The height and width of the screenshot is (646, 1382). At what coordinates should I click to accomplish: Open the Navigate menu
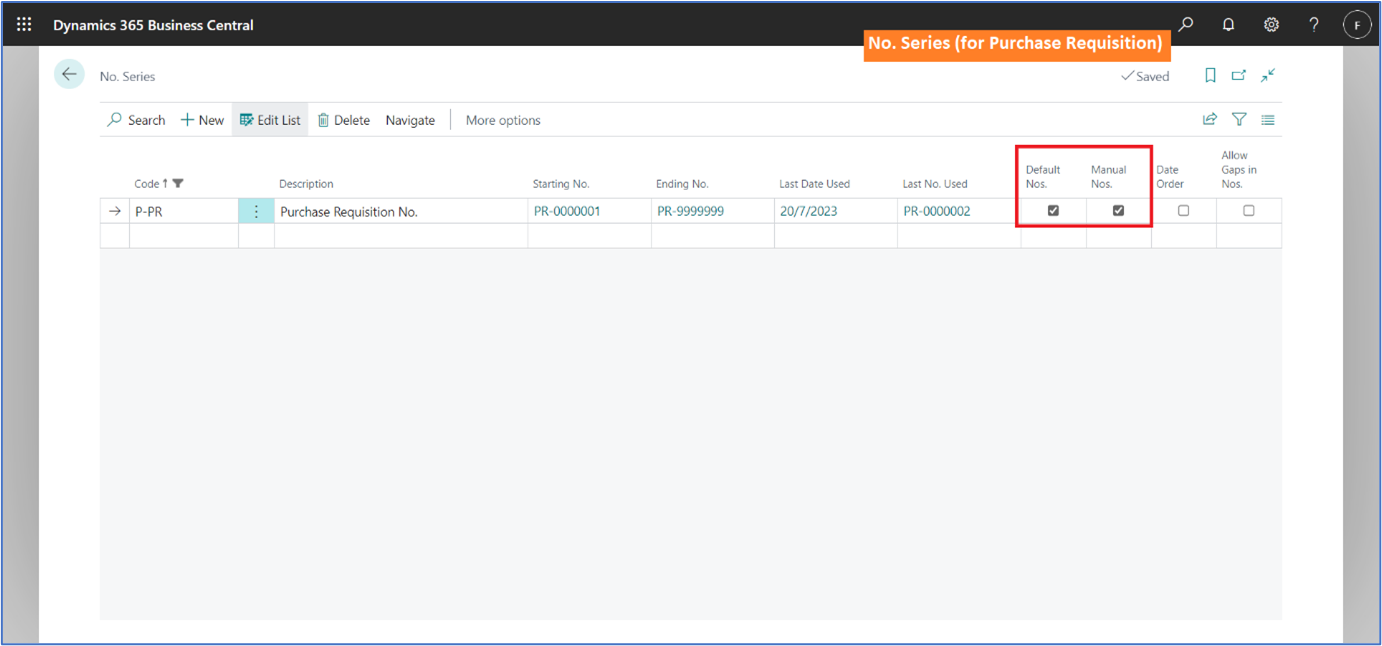410,120
